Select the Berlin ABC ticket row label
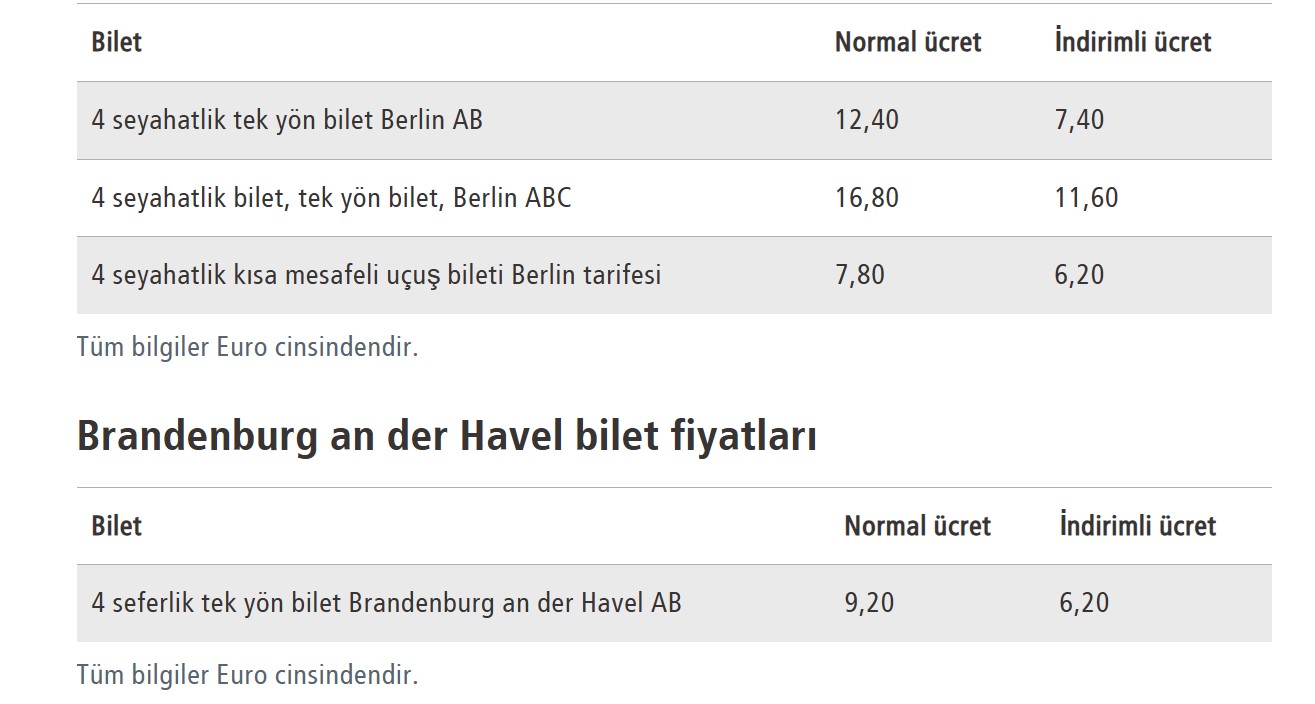1315x704 pixels. pyautogui.click(x=331, y=198)
